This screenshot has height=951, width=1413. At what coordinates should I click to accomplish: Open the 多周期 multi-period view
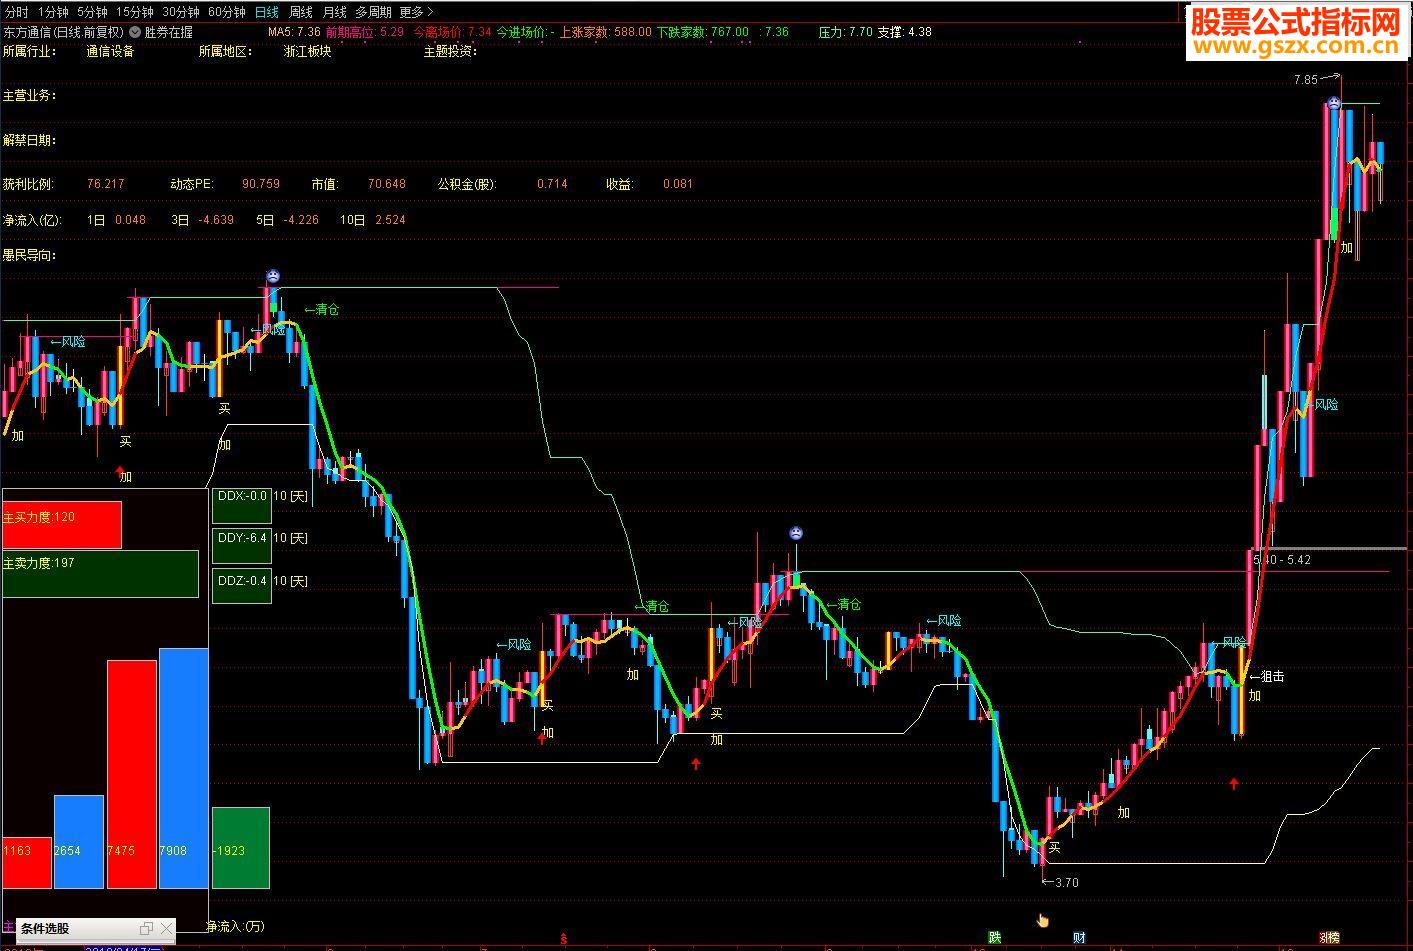373,12
